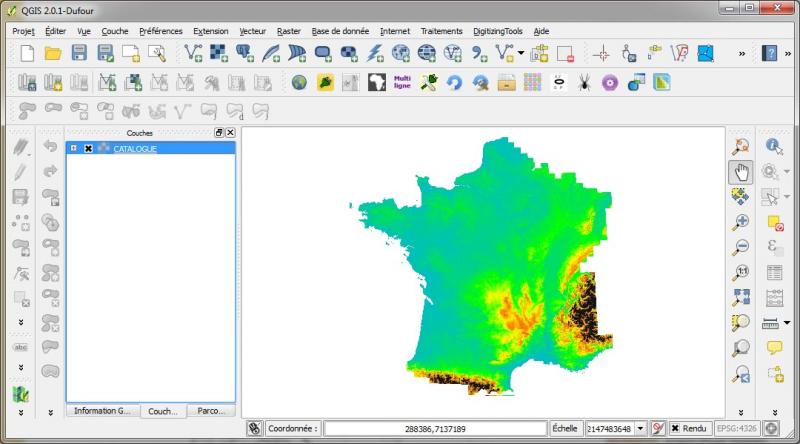Expand the CATALOGUE layer tree node
800x444 pixels.
74,149
